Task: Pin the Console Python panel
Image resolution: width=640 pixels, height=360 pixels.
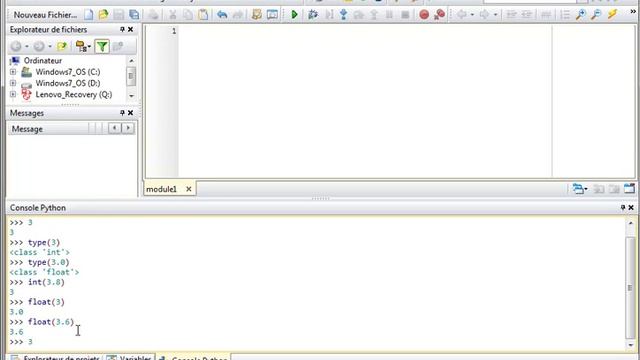Action: point(622,208)
